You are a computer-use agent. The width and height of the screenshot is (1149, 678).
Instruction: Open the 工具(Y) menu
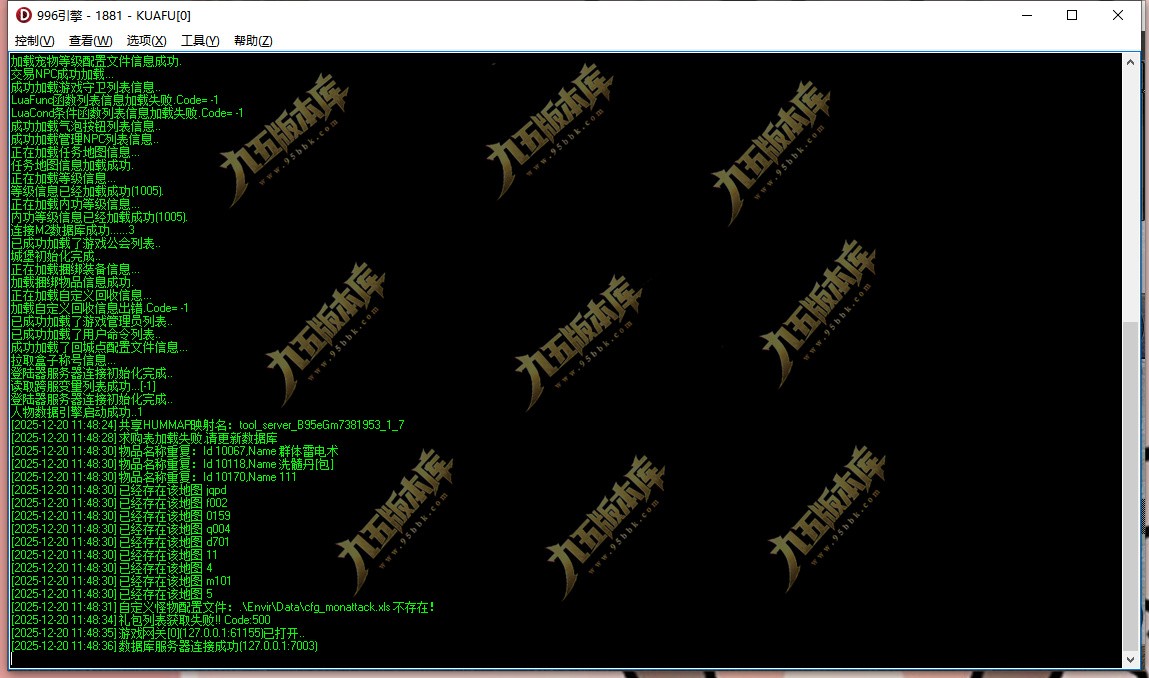[x=200, y=41]
